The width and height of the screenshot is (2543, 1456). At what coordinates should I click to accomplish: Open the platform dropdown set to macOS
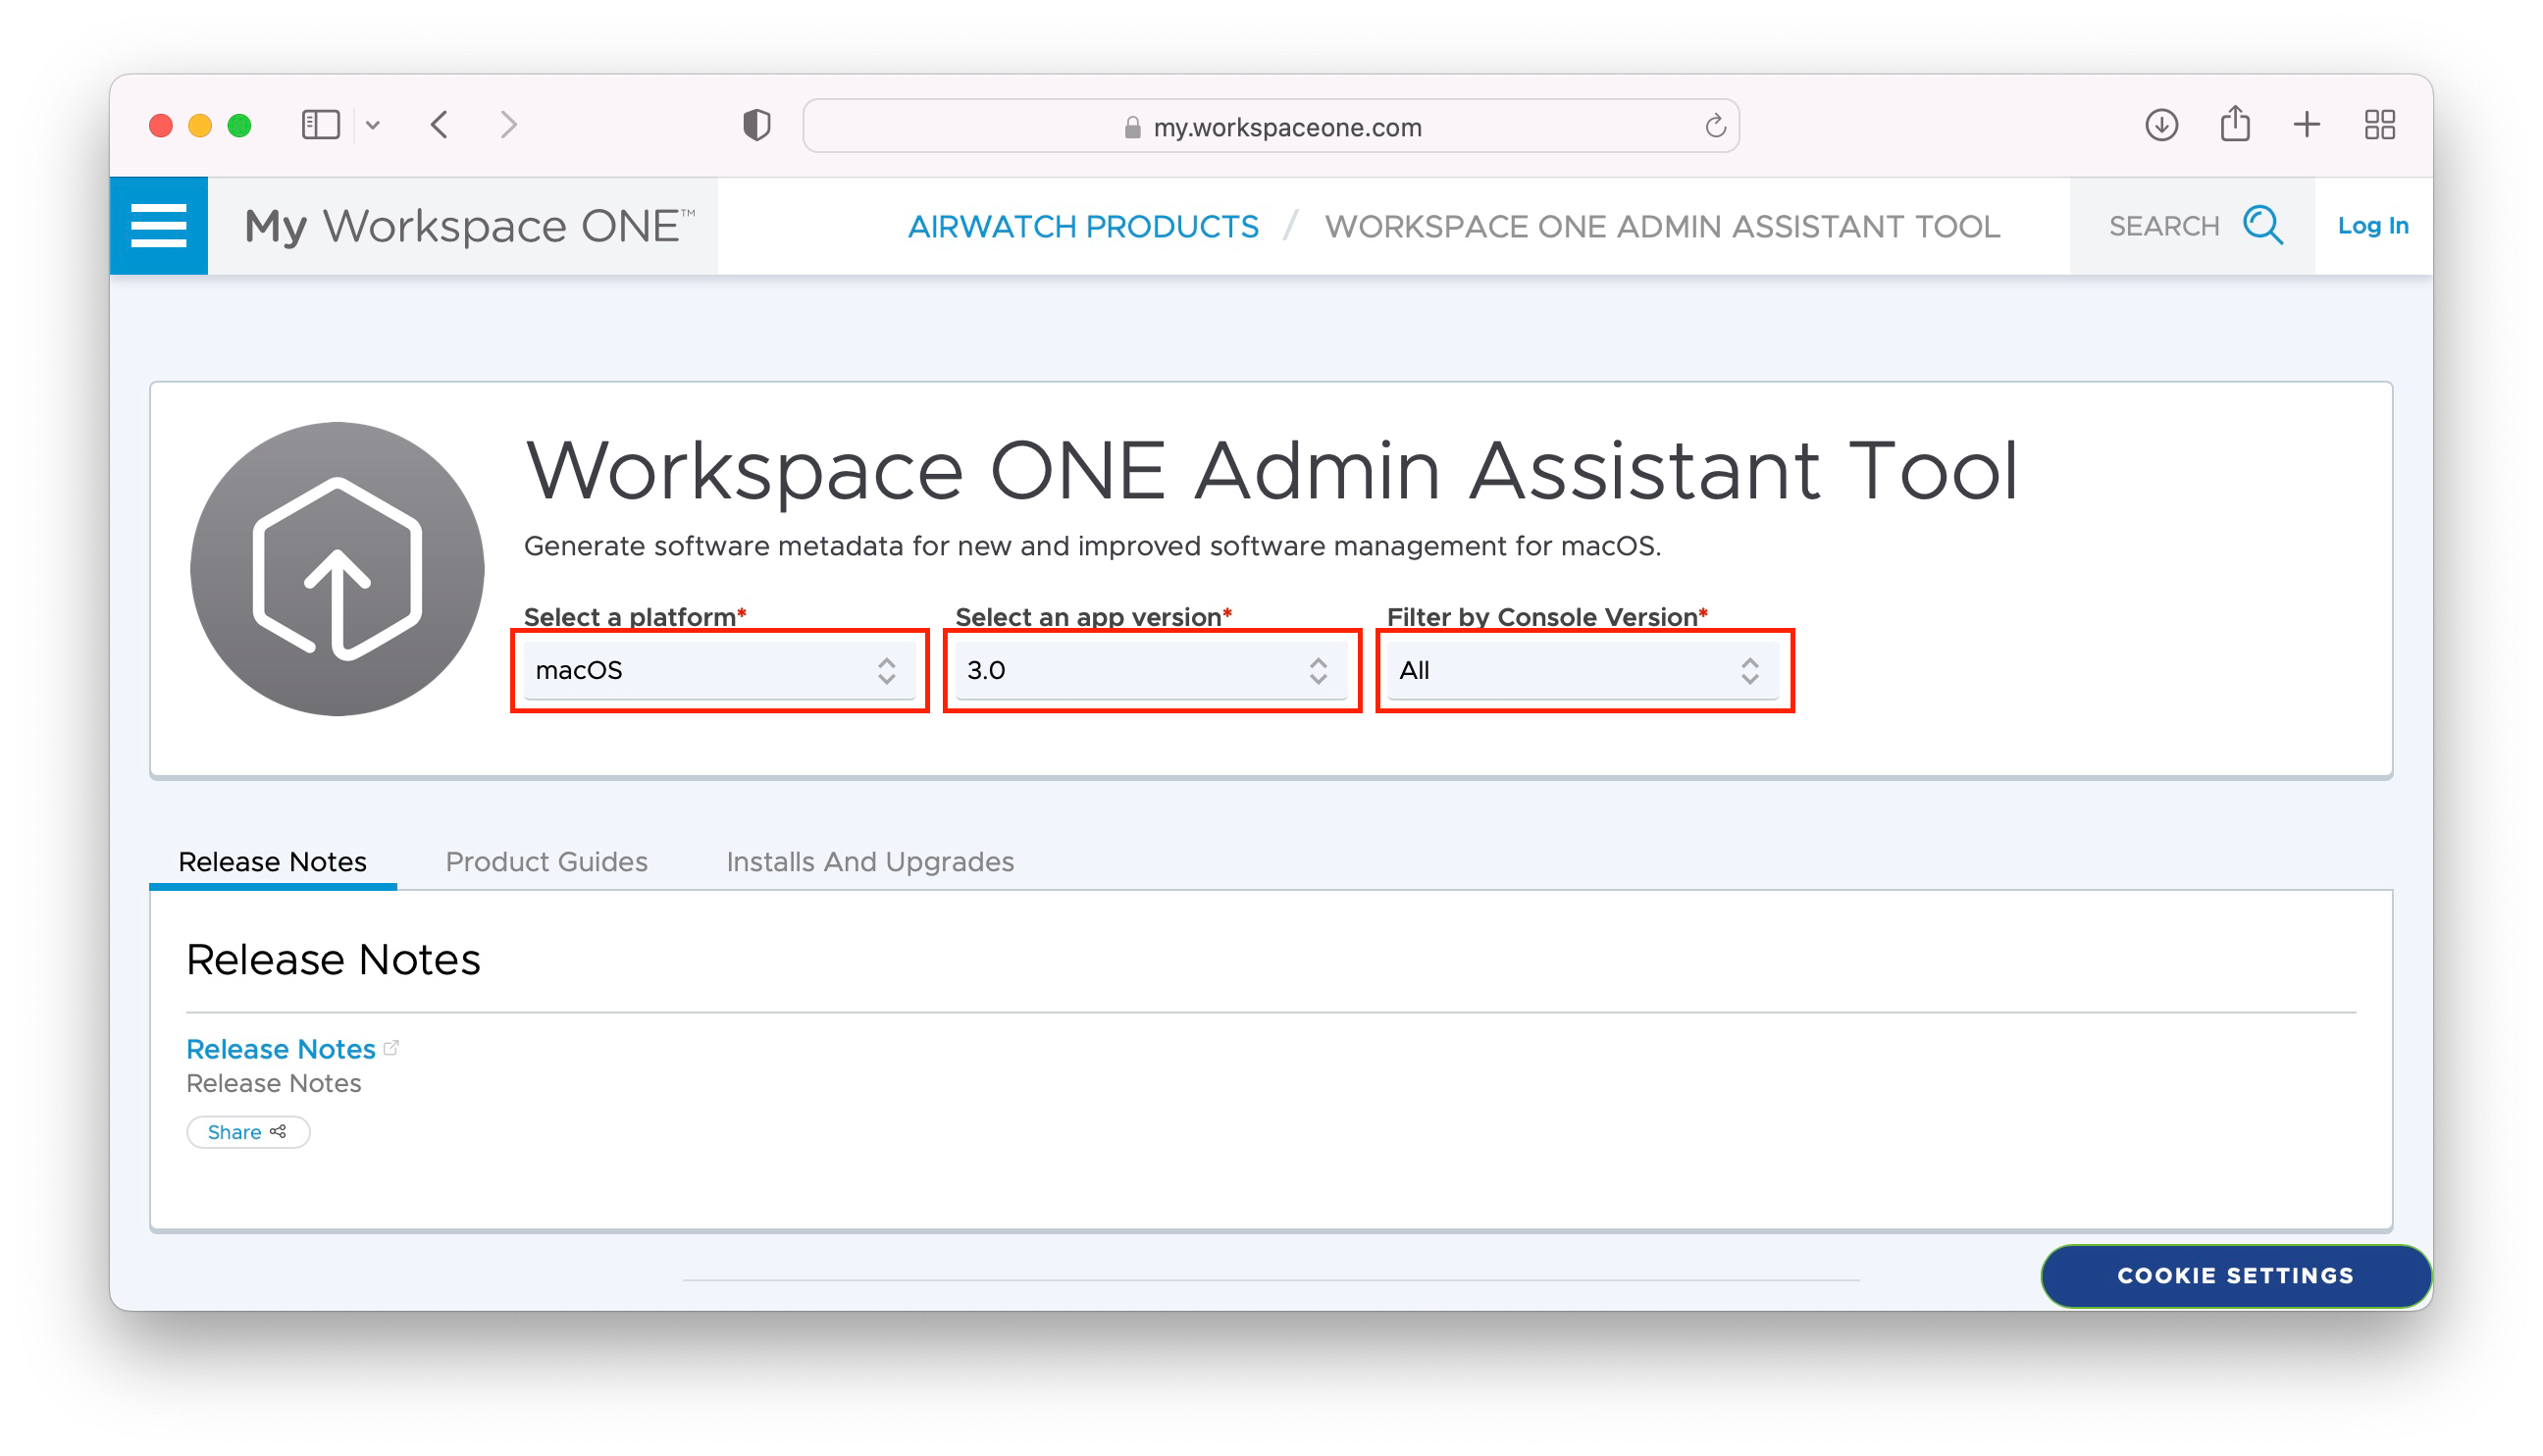719,670
